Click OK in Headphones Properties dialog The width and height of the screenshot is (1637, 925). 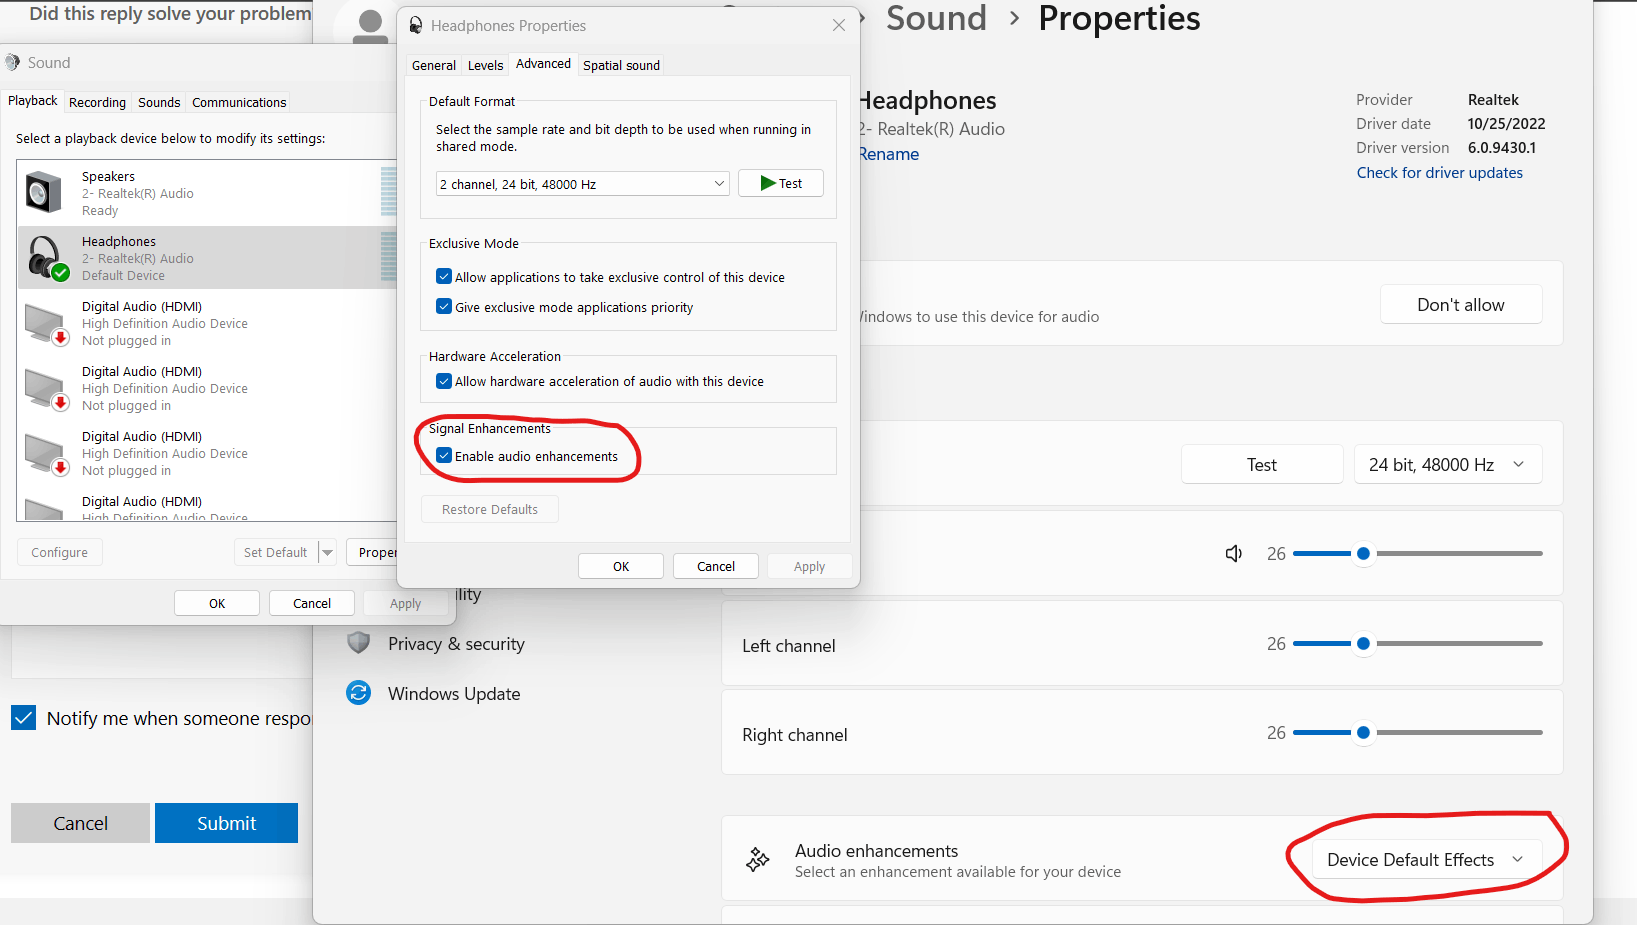[621, 566]
